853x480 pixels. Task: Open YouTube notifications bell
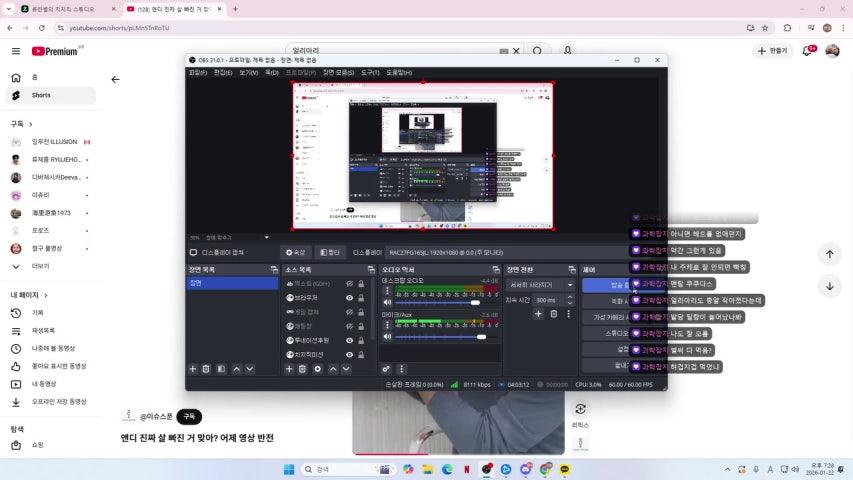(806, 51)
